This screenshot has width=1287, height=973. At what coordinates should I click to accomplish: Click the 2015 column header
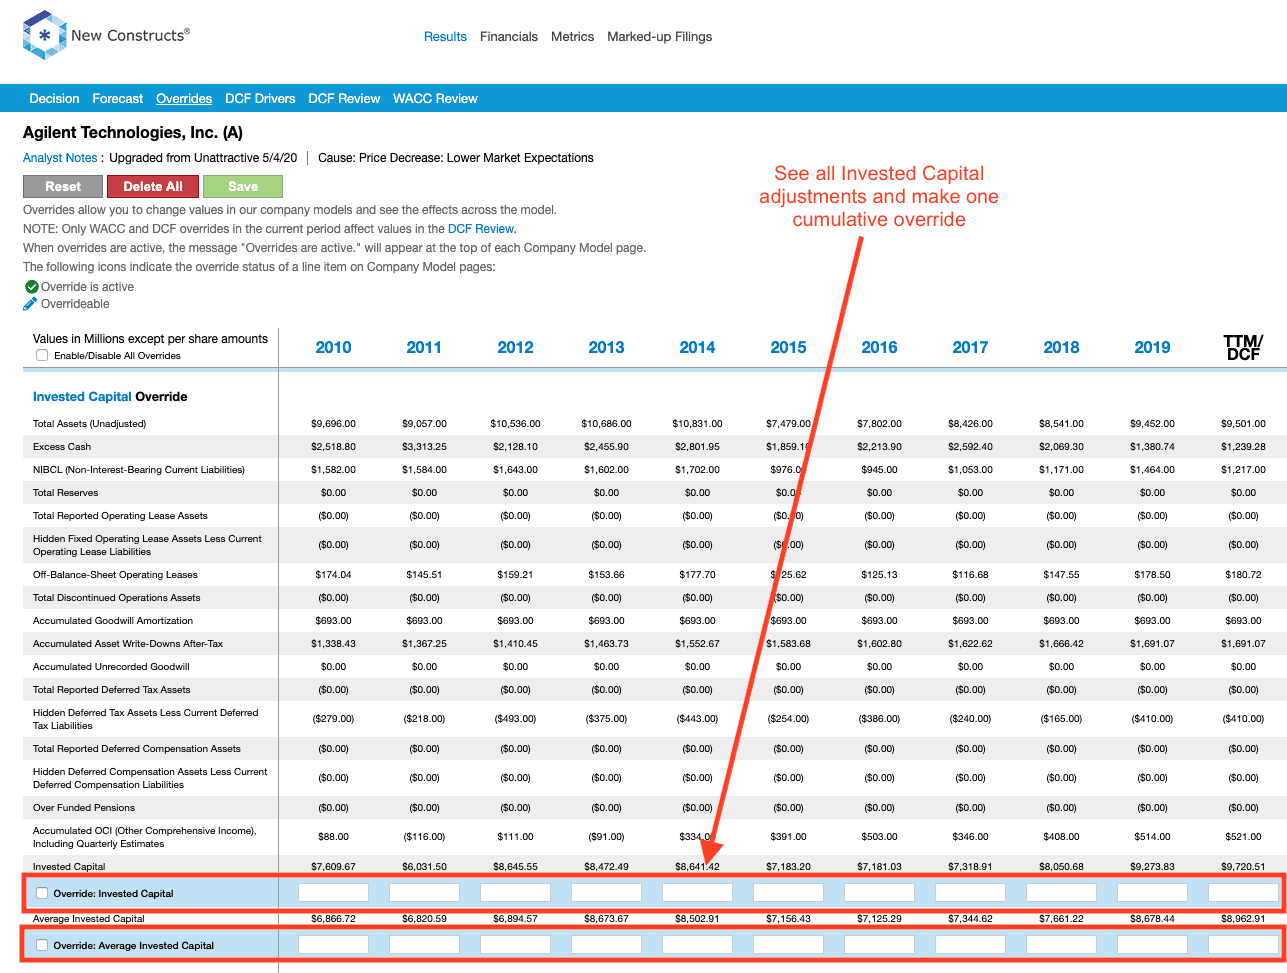click(788, 347)
